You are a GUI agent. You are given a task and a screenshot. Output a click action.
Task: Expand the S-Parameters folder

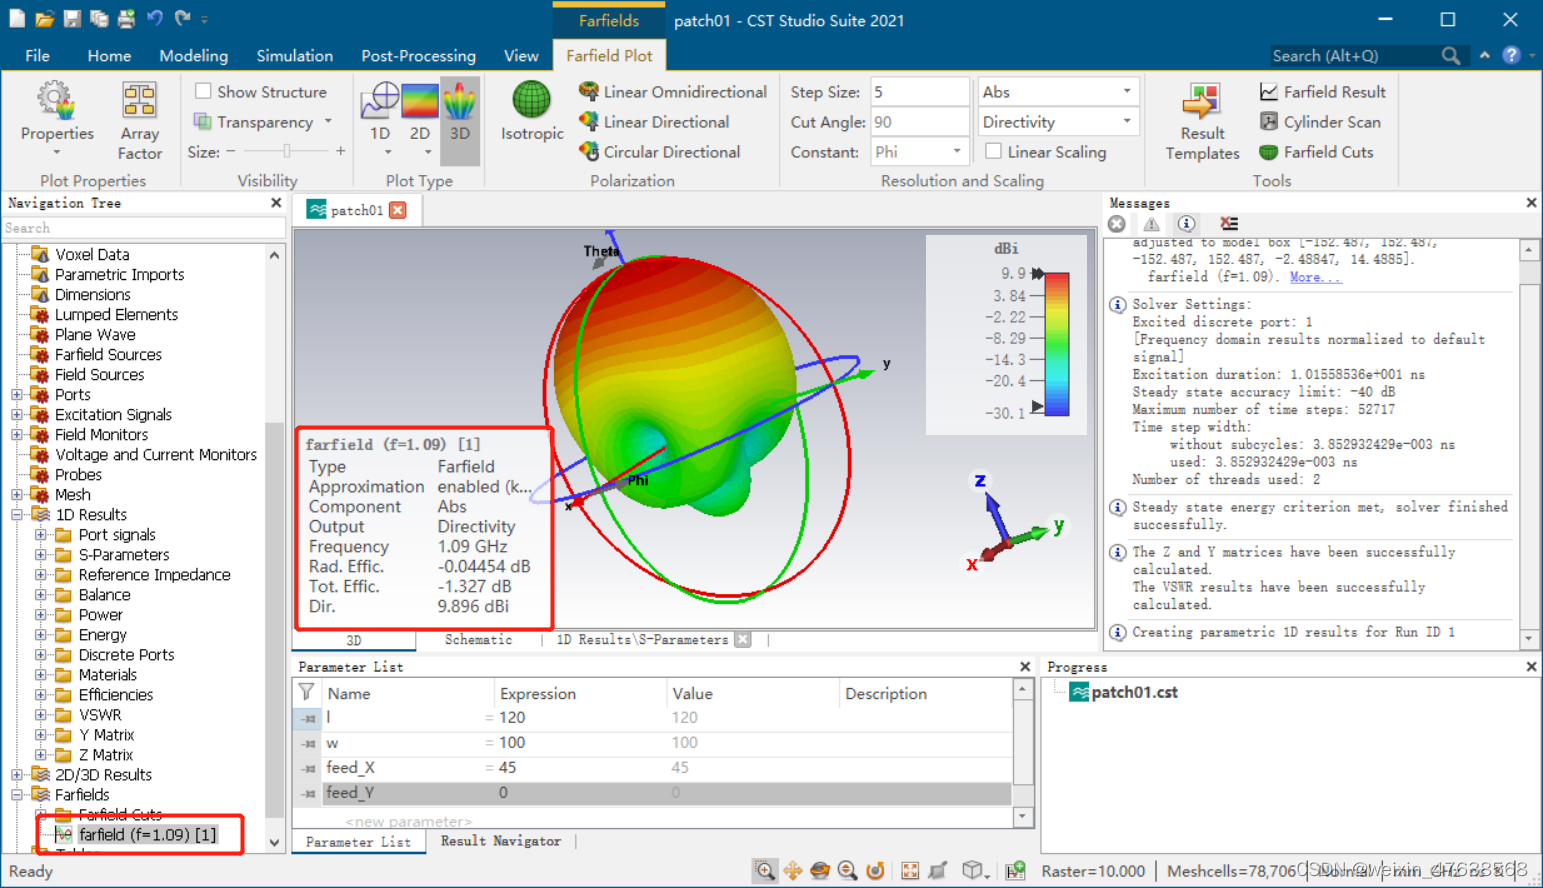41,555
